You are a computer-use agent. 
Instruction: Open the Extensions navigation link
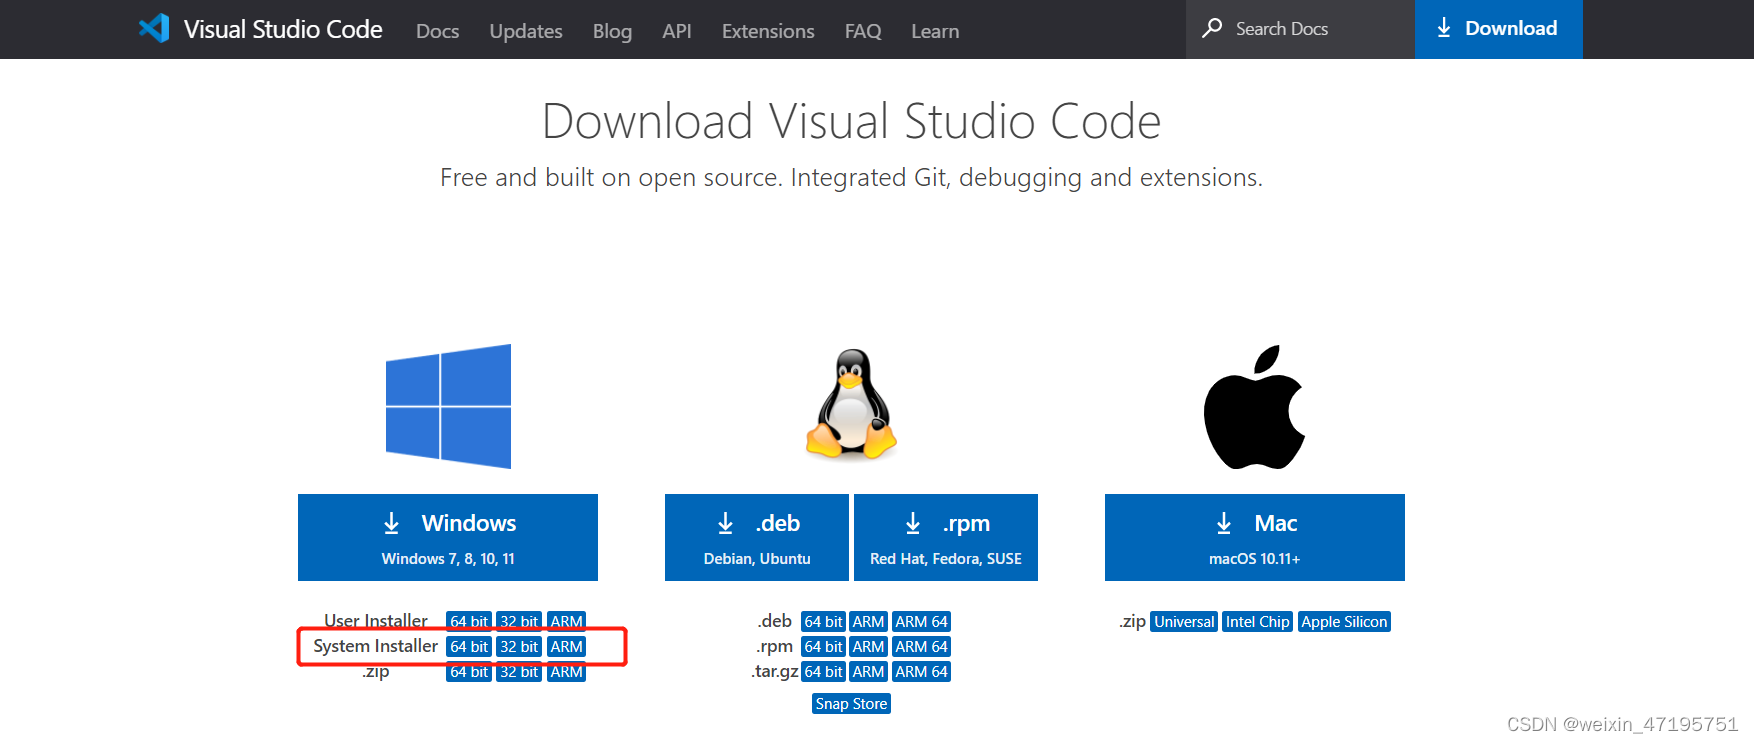click(768, 31)
